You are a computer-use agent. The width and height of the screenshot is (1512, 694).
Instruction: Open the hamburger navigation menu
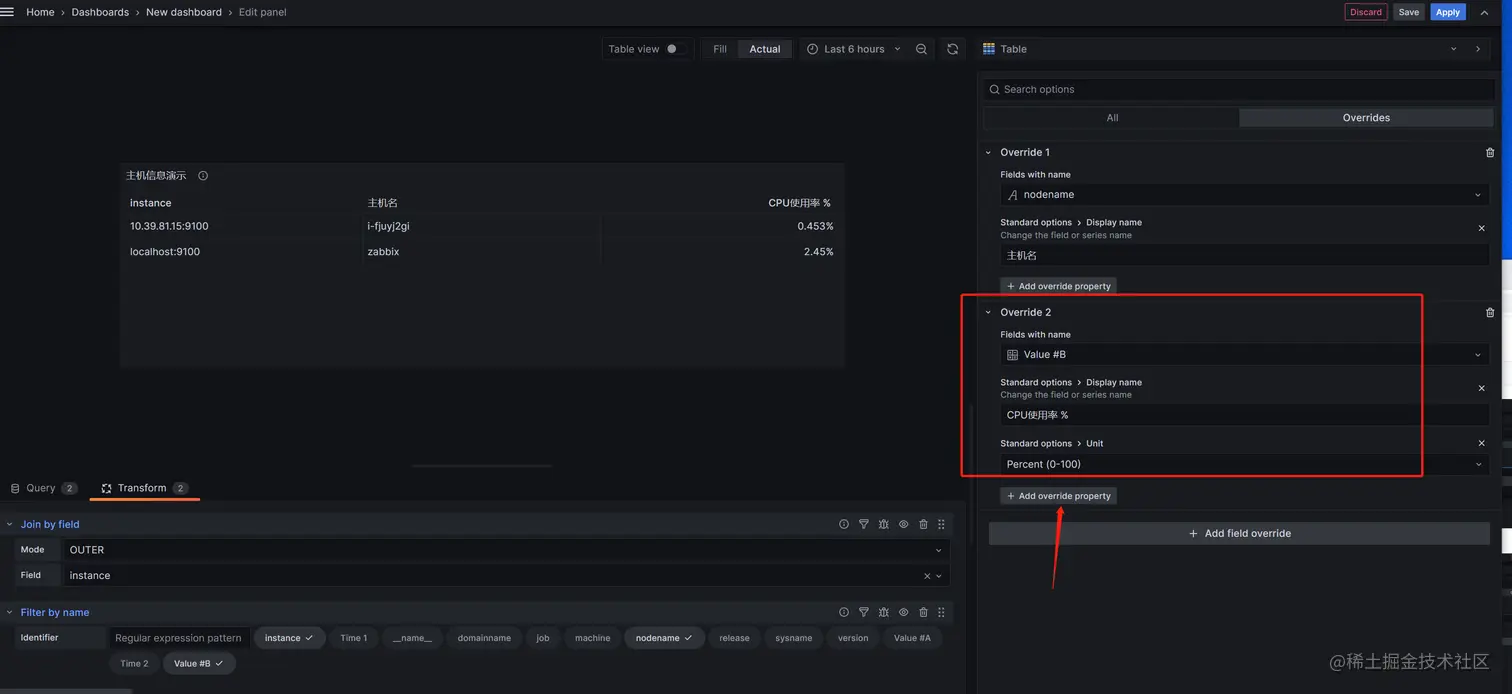pyautogui.click(x=7, y=12)
